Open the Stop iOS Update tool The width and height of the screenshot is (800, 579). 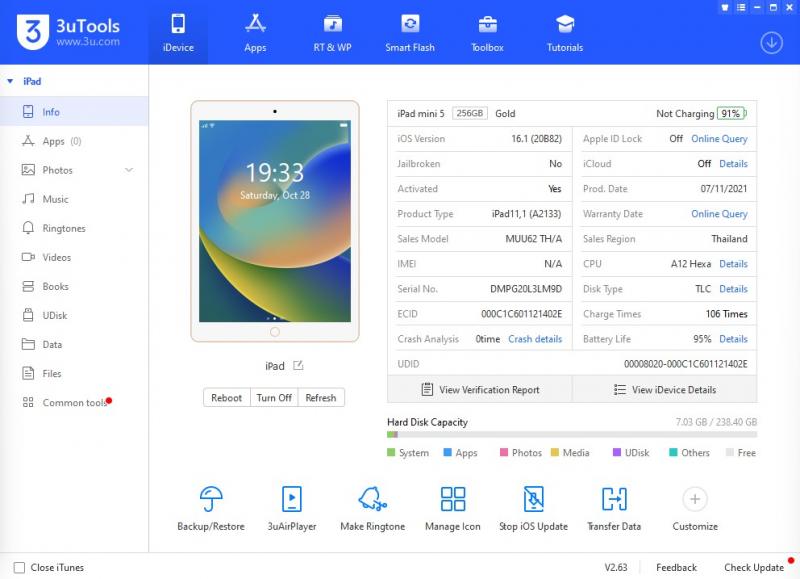point(533,508)
